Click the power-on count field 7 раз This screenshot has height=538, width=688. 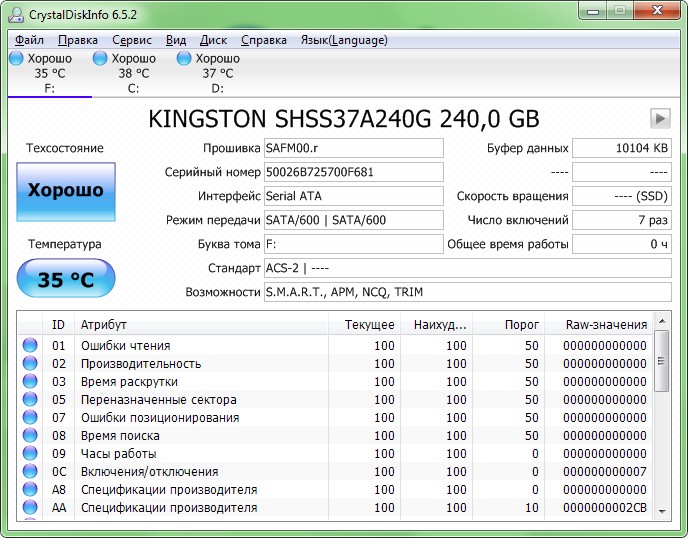point(622,220)
